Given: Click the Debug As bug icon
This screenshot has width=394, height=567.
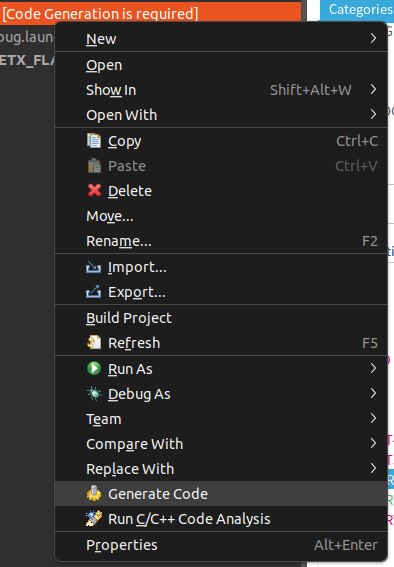Looking at the screenshot, I should 94,393.
